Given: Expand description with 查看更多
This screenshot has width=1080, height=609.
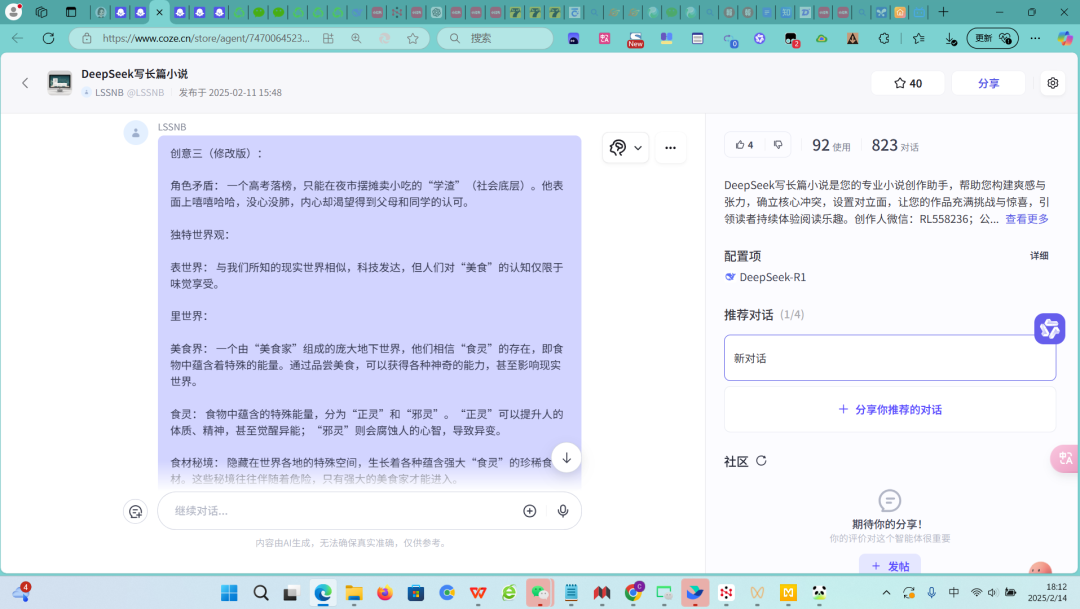Looking at the screenshot, I should [1027, 219].
